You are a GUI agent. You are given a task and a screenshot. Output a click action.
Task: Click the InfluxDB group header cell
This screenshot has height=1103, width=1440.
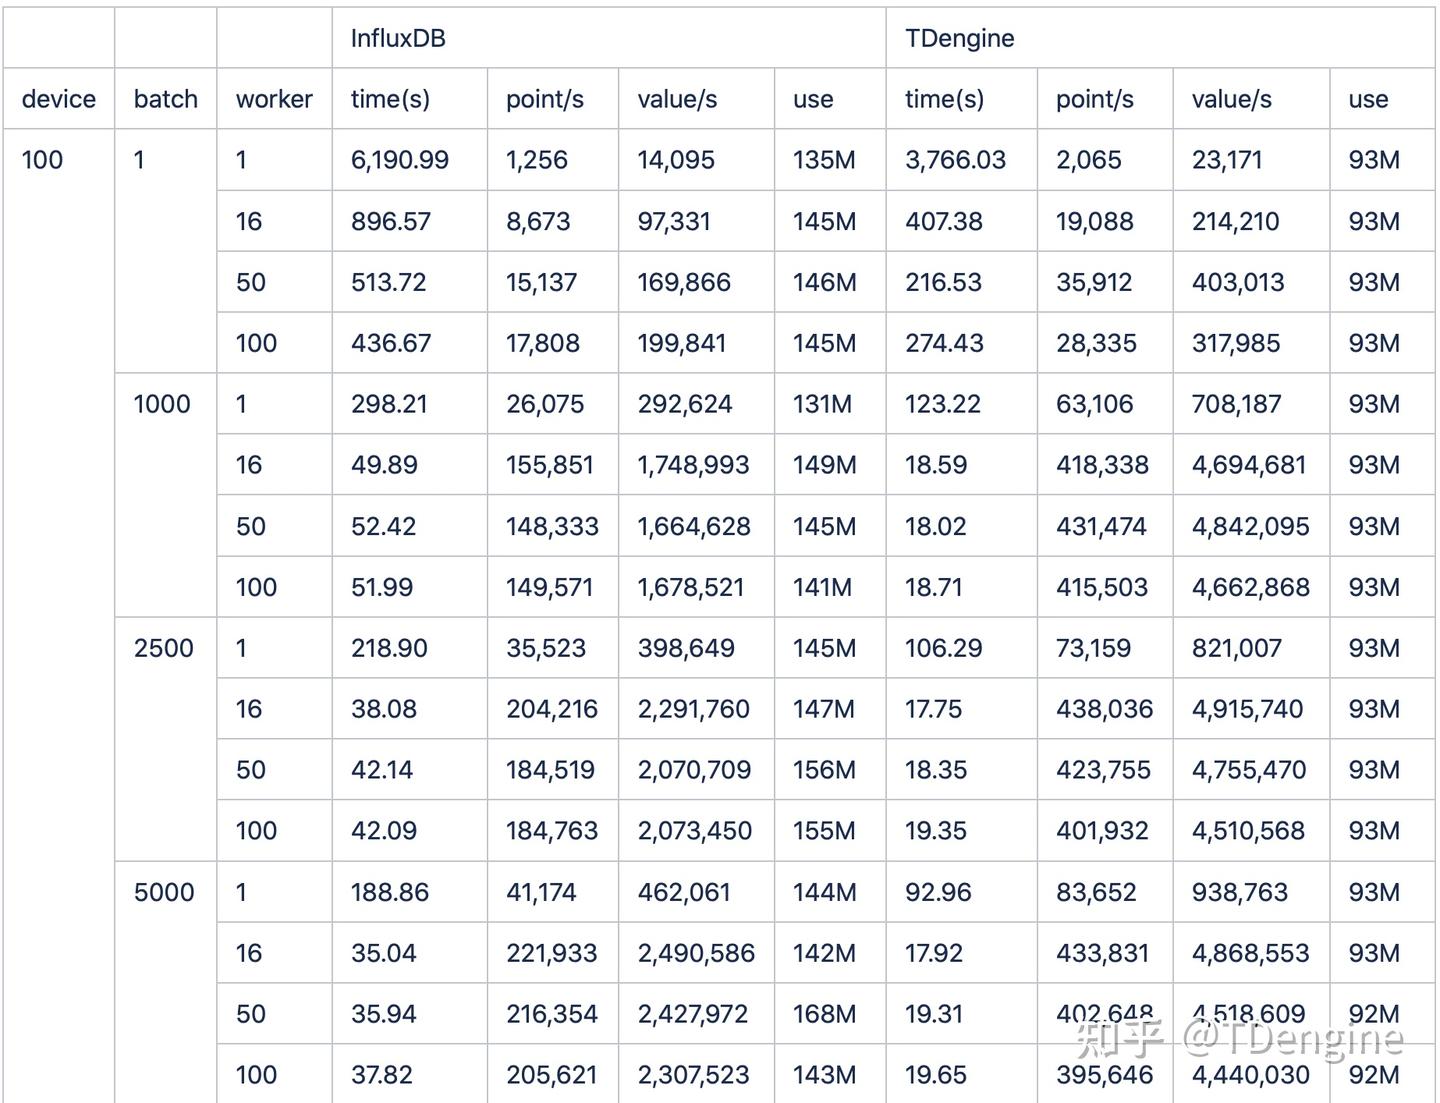tap(398, 39)
